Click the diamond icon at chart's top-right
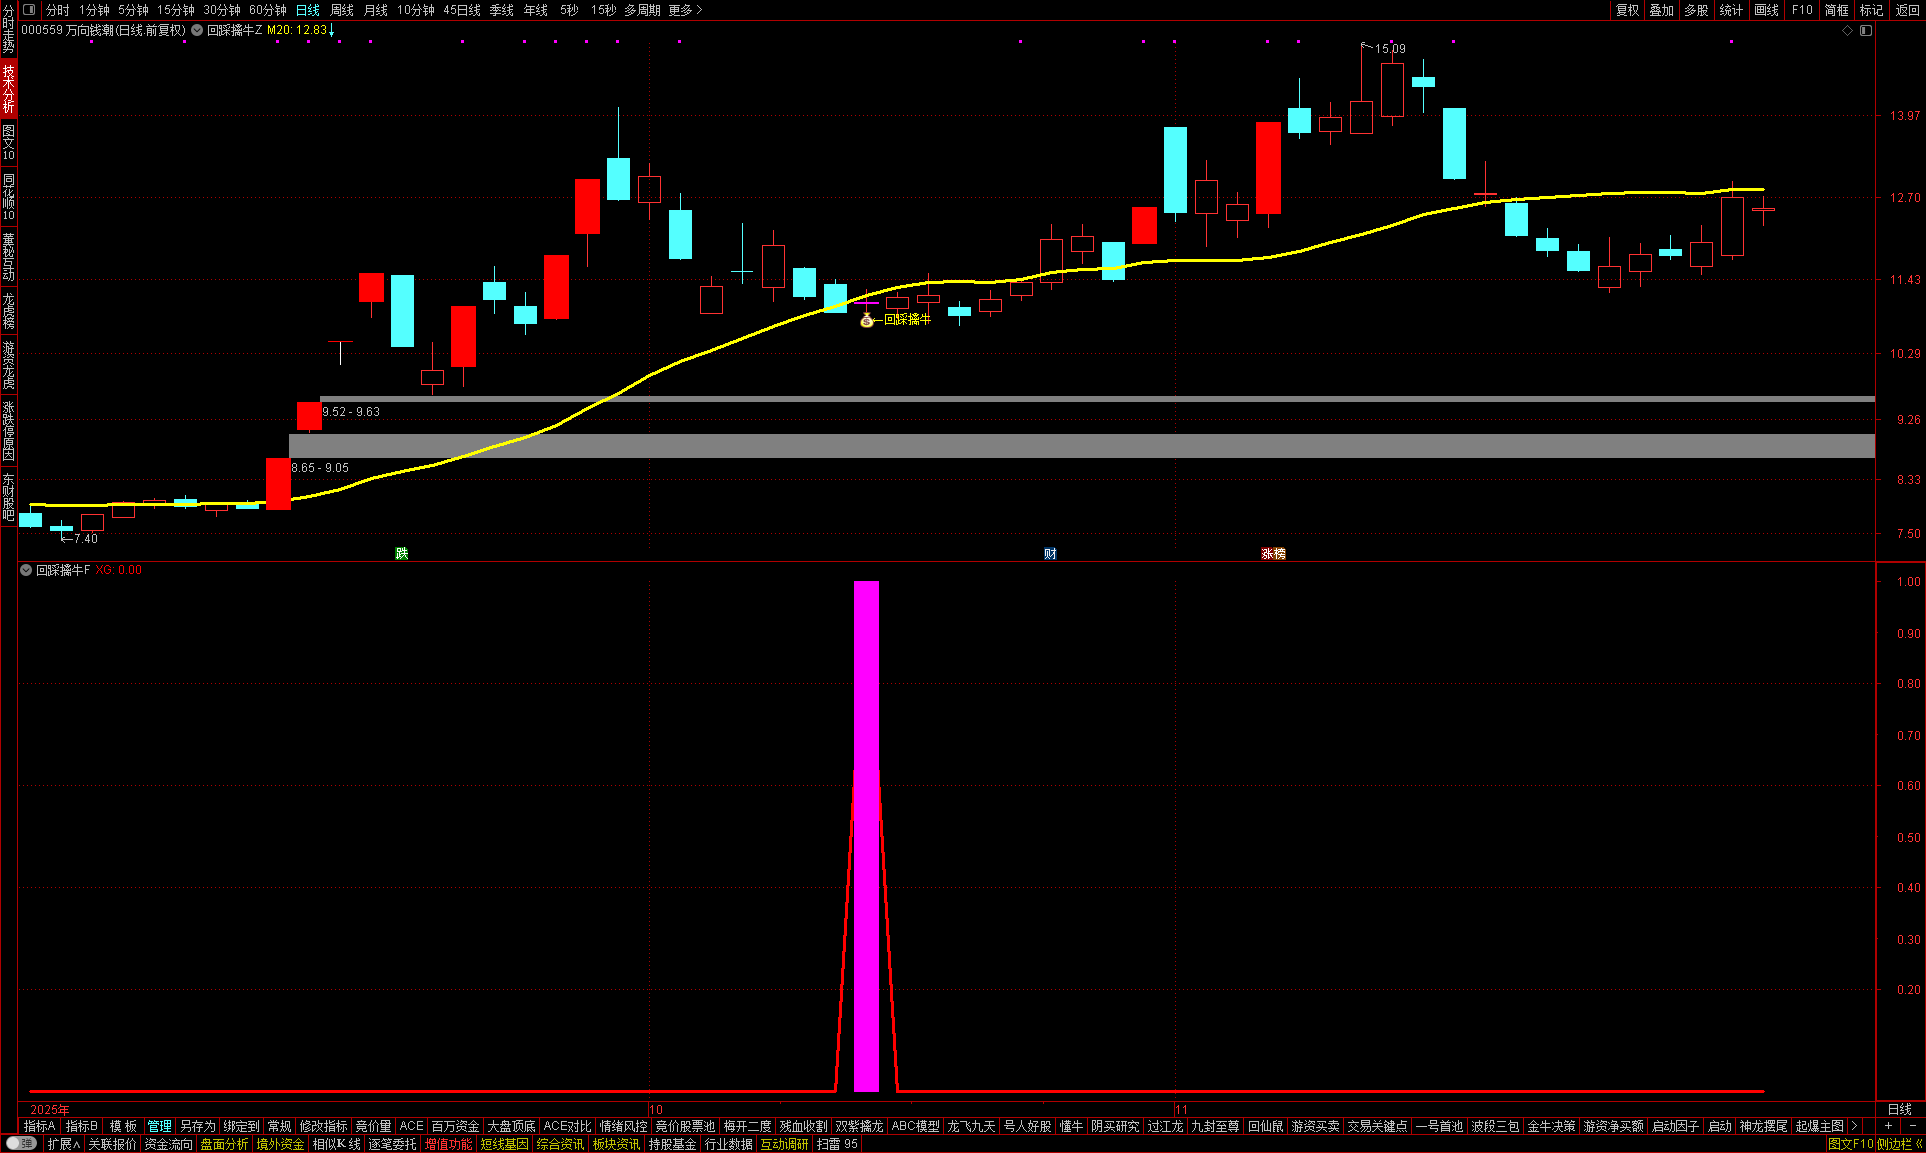The height and width of the screenshot is (1153, 1926). pyautogui.click(x=1848, y=31)
